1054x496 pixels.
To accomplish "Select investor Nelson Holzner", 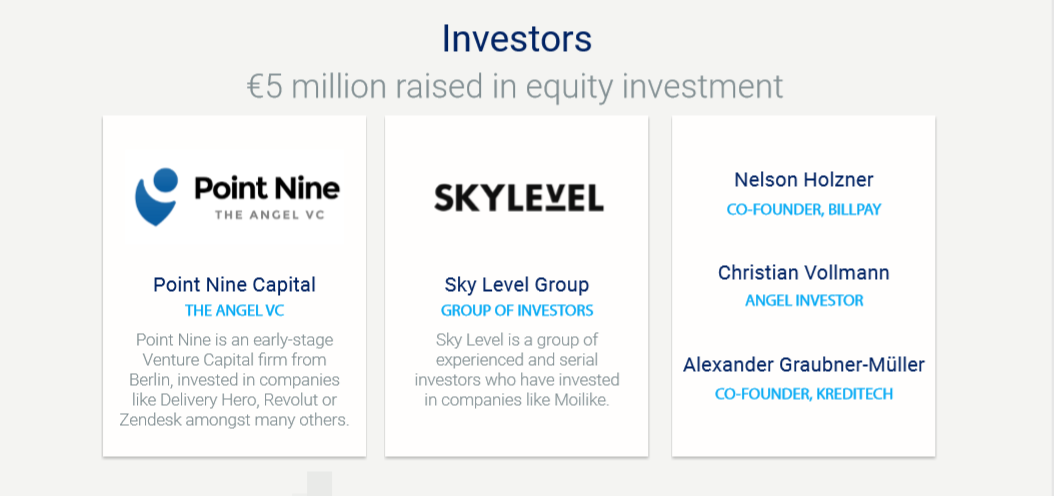I will [x=803, y=180].
